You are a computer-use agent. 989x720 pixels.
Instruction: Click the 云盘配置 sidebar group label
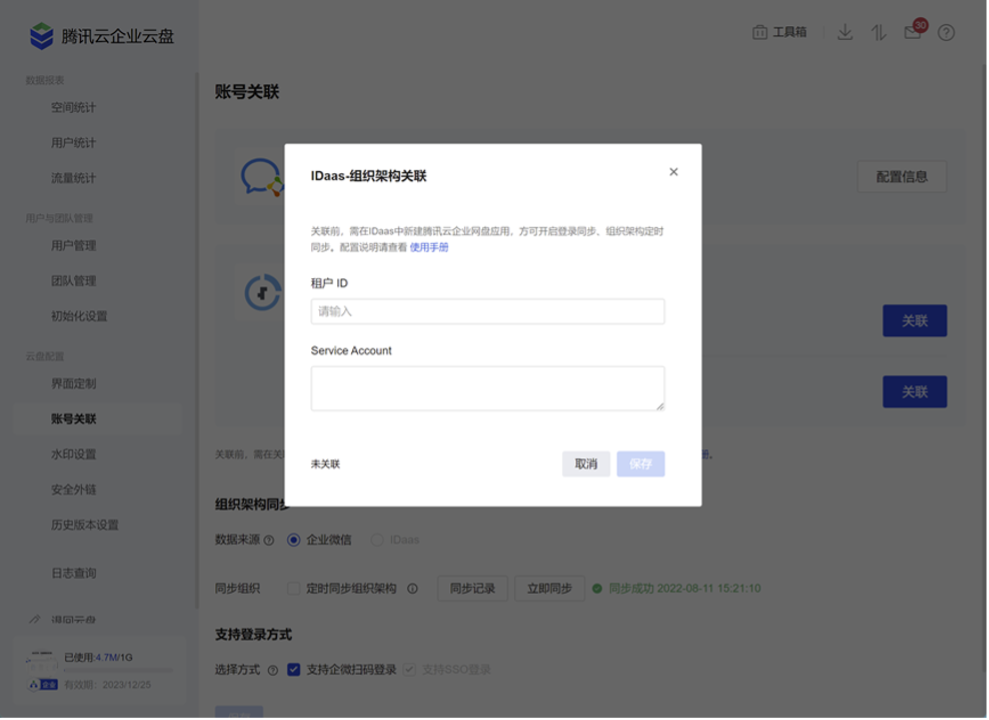[x=45, y=357]
